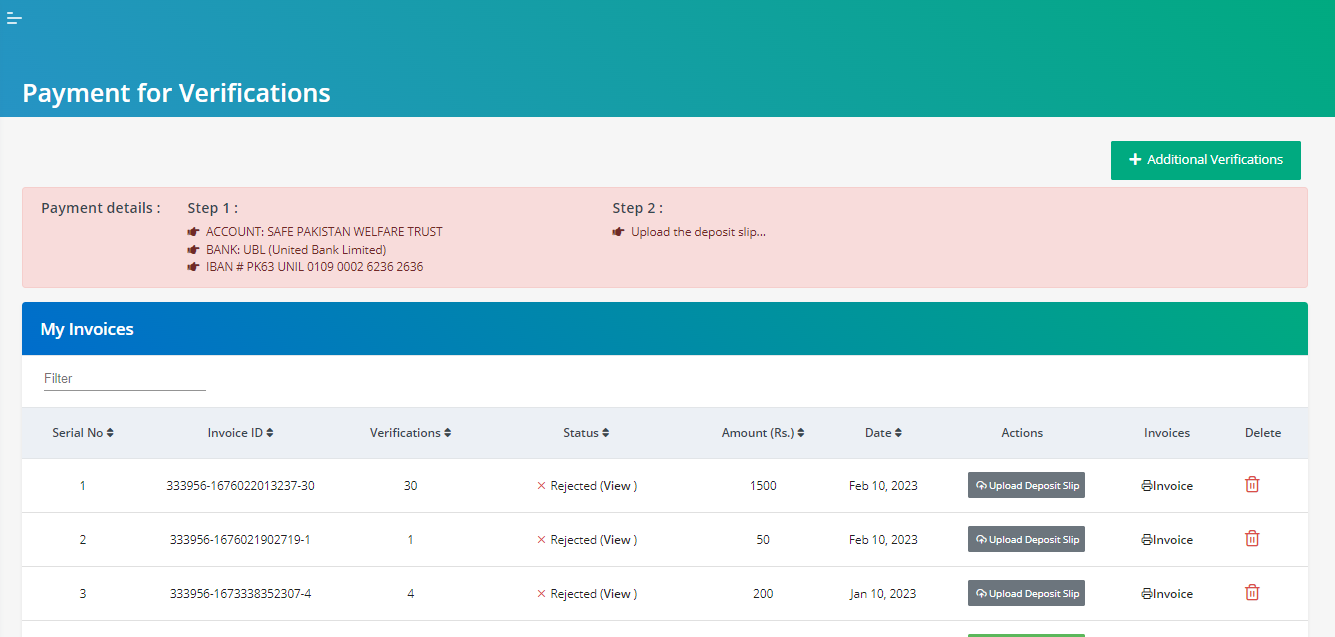Print Invoice for the Rs. 50 row
The image size is (1335, 637).
coord(1167,540)
